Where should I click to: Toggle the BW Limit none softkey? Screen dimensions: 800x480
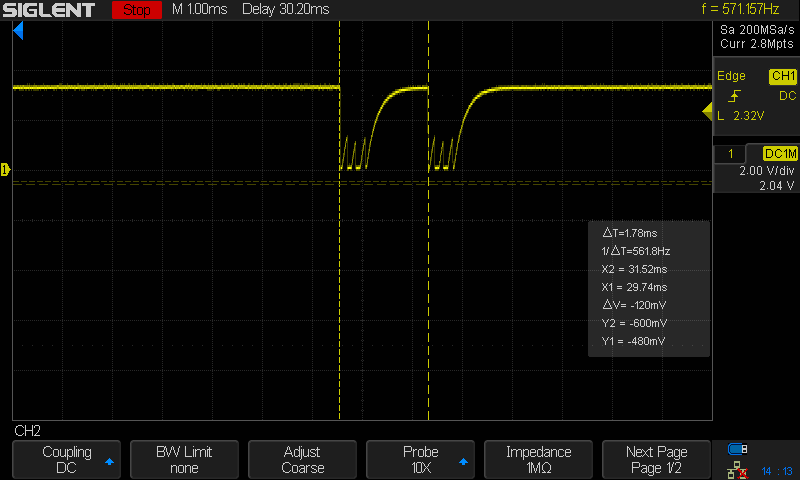[184, 460]
